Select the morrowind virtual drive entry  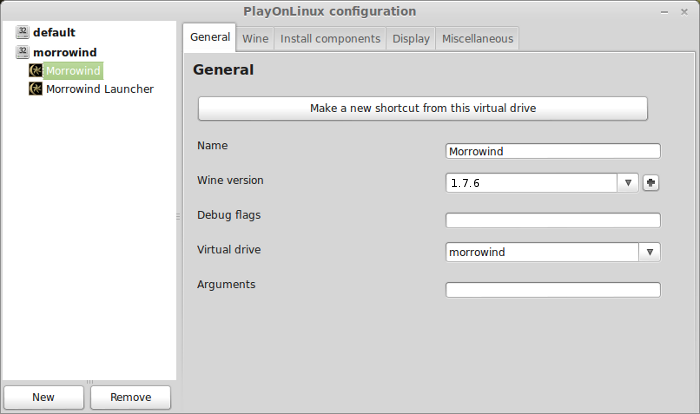point(65,52)
